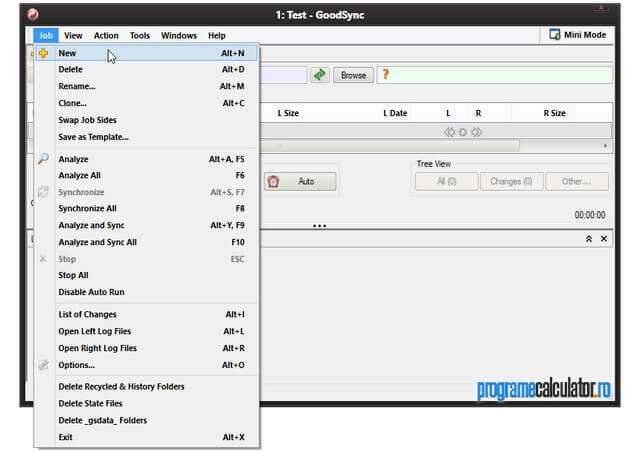Image resolution: width=640 pixels, height=454 pixels.
Task: Select Delete Recycled & History Folders
Action: pyautogui.click(x=146, y=386)
